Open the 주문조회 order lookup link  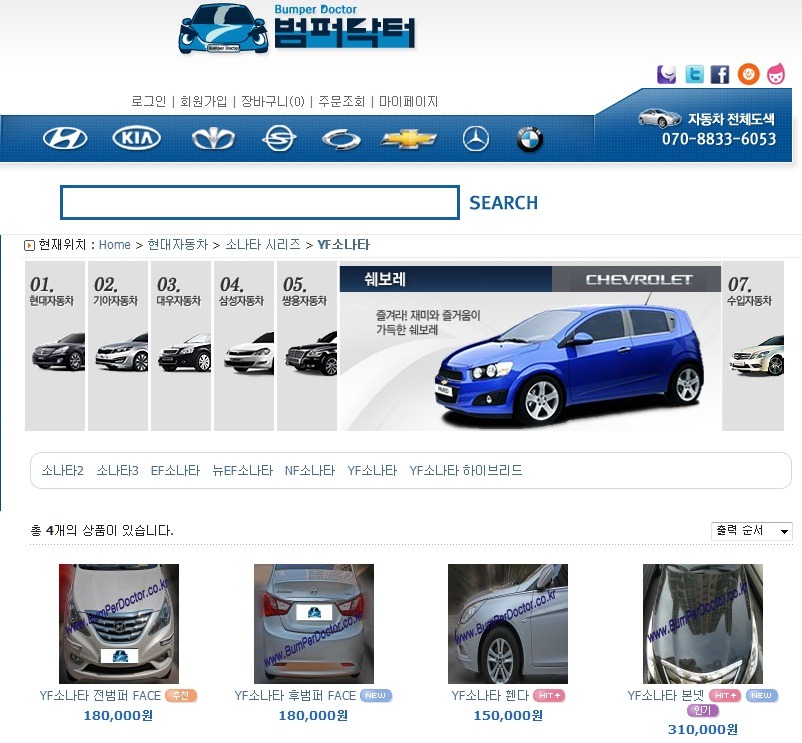342,101
